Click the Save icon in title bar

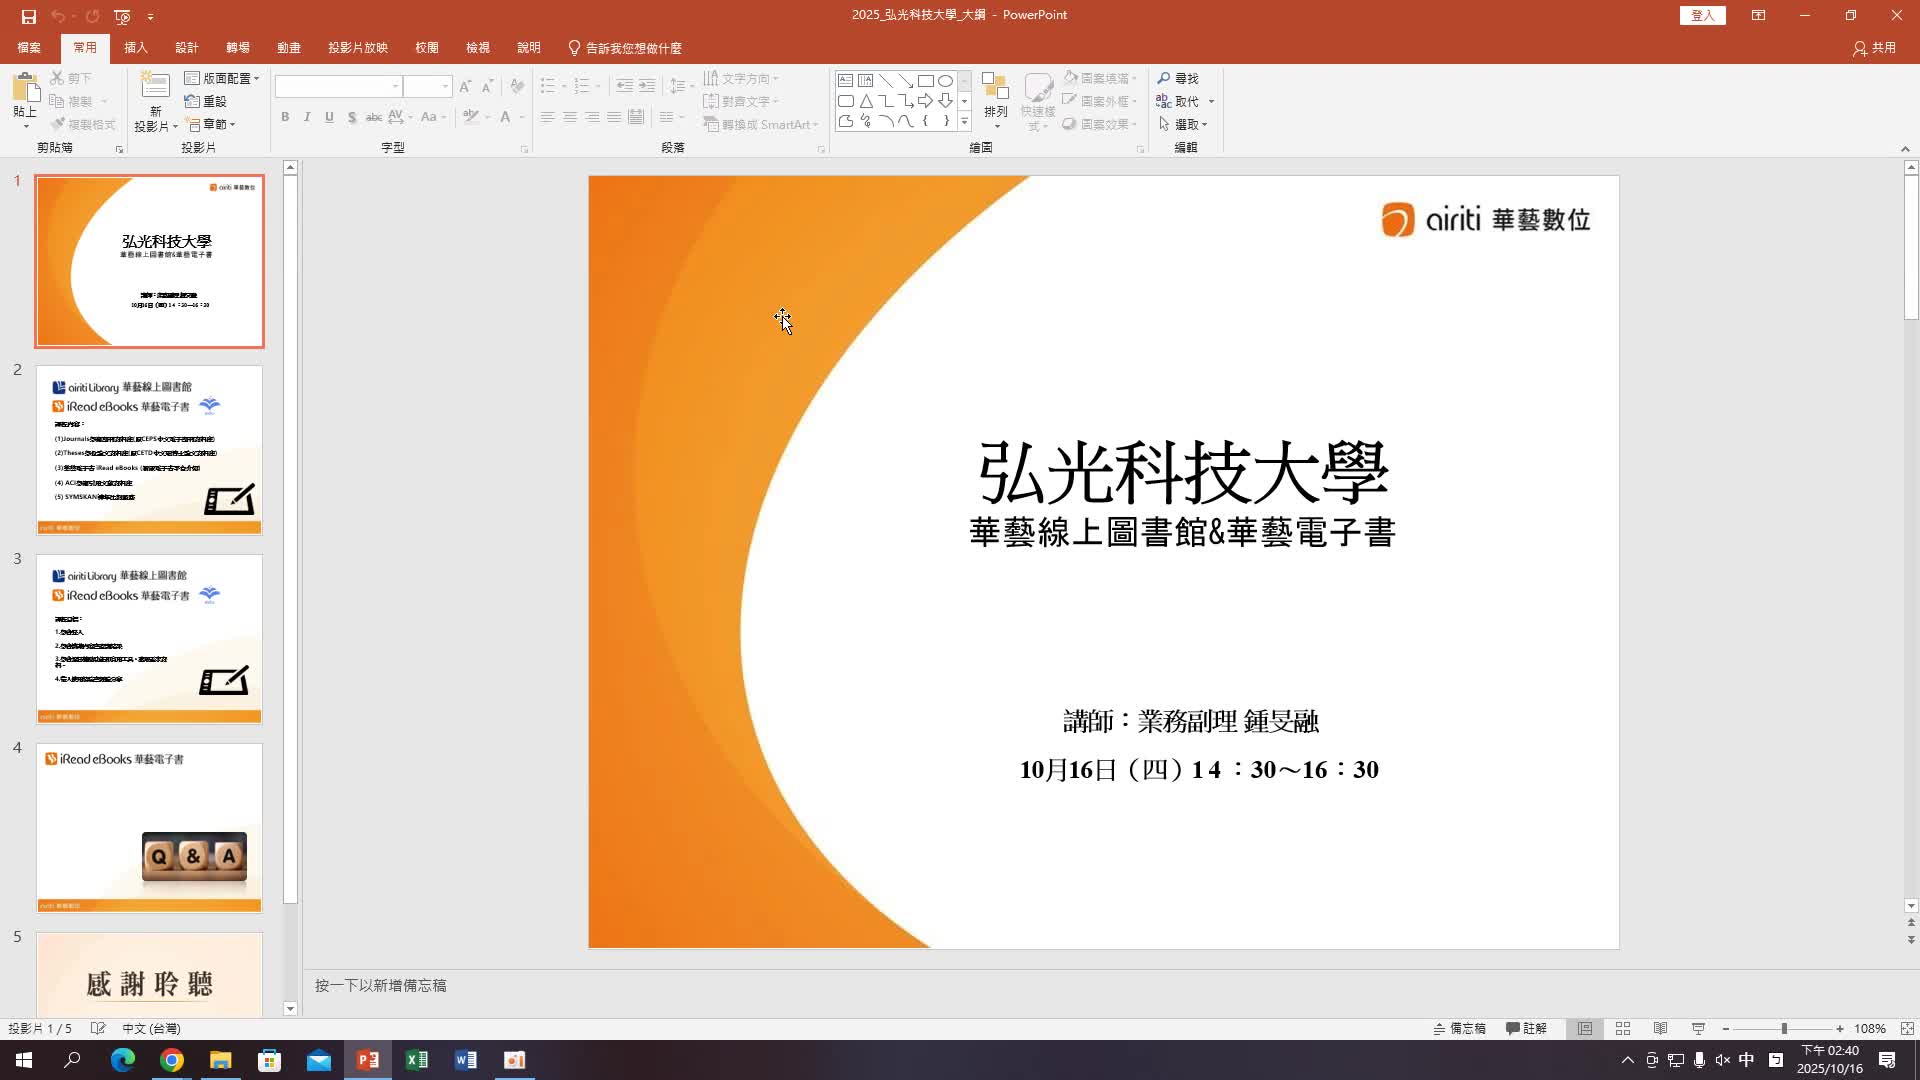point(28,16)
